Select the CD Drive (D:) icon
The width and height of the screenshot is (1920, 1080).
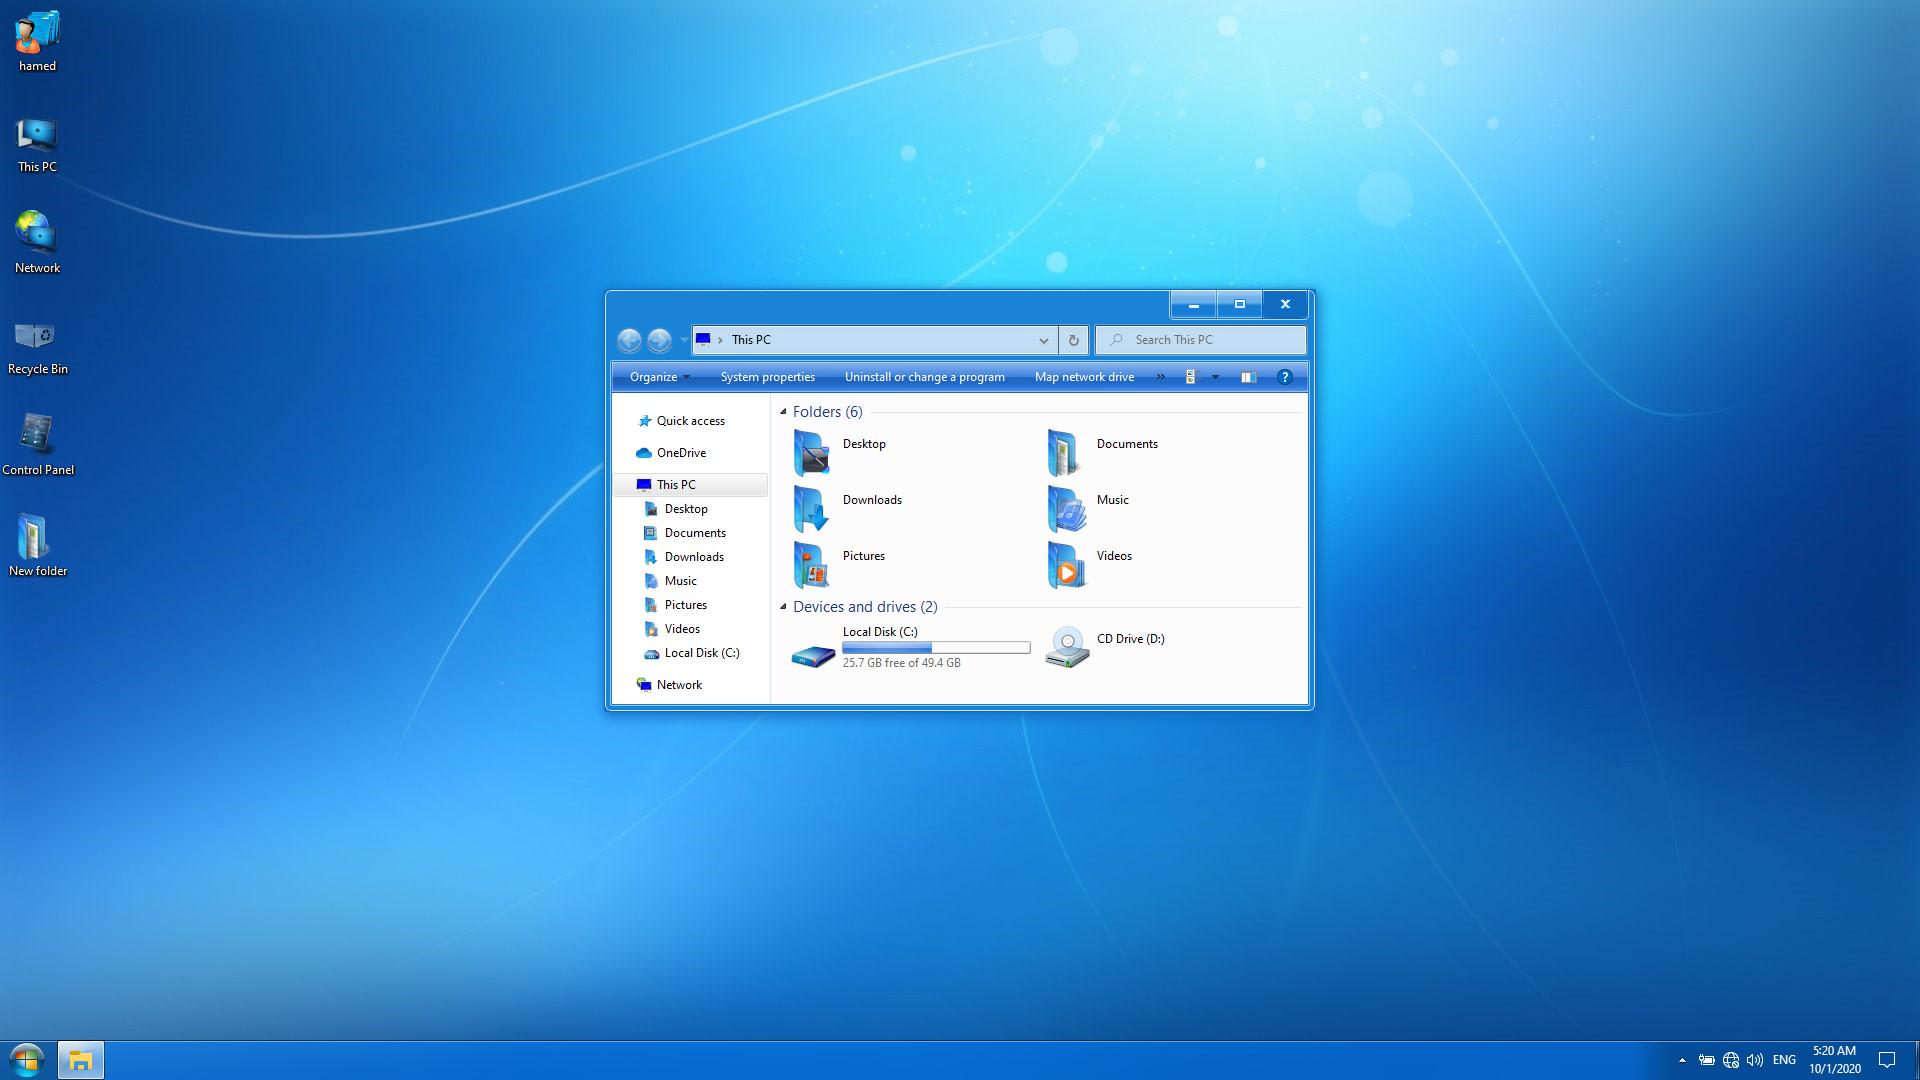(x=1067, y=647)
